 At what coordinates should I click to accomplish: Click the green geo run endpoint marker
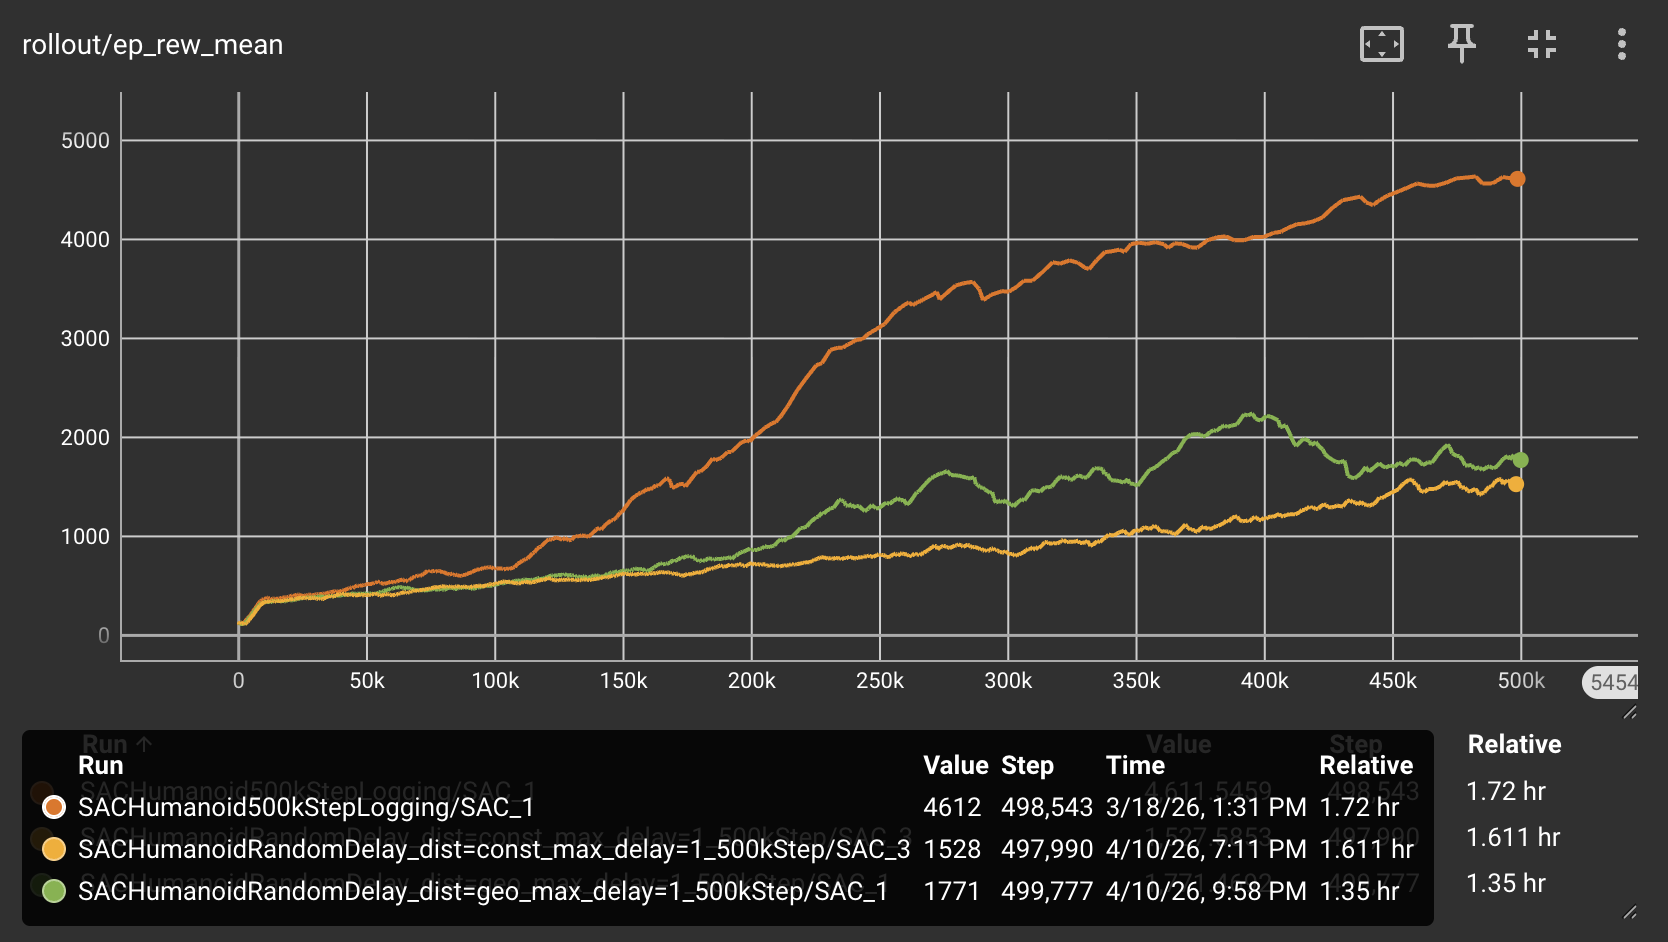pos(1520,460)
